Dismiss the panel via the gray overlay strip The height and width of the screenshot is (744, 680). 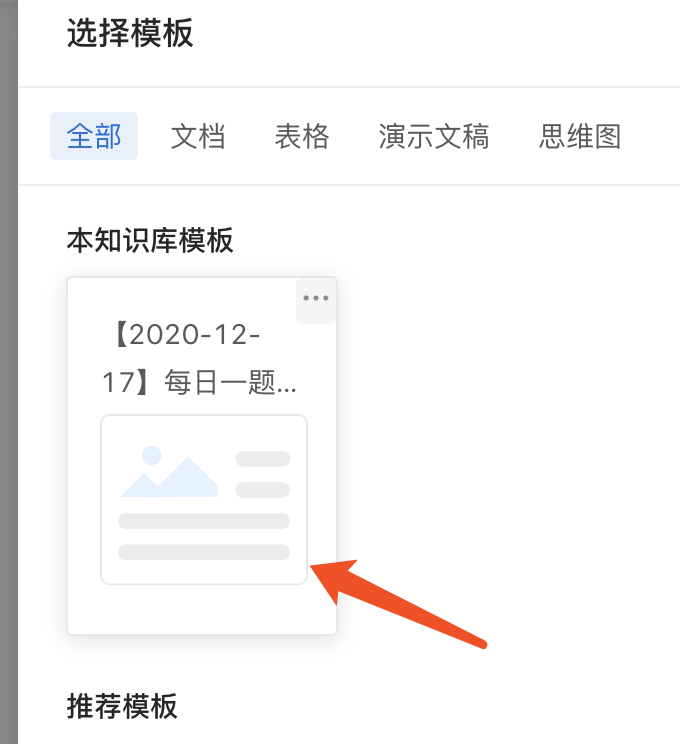[x=9, y=372]
